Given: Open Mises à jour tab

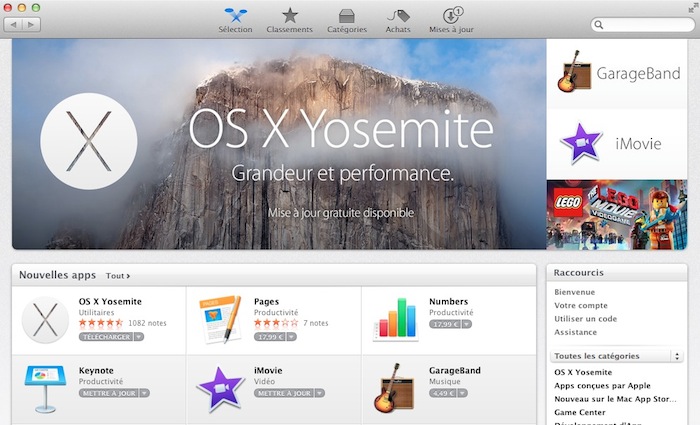Looking at the screenshot, I should tap(451, 21).
